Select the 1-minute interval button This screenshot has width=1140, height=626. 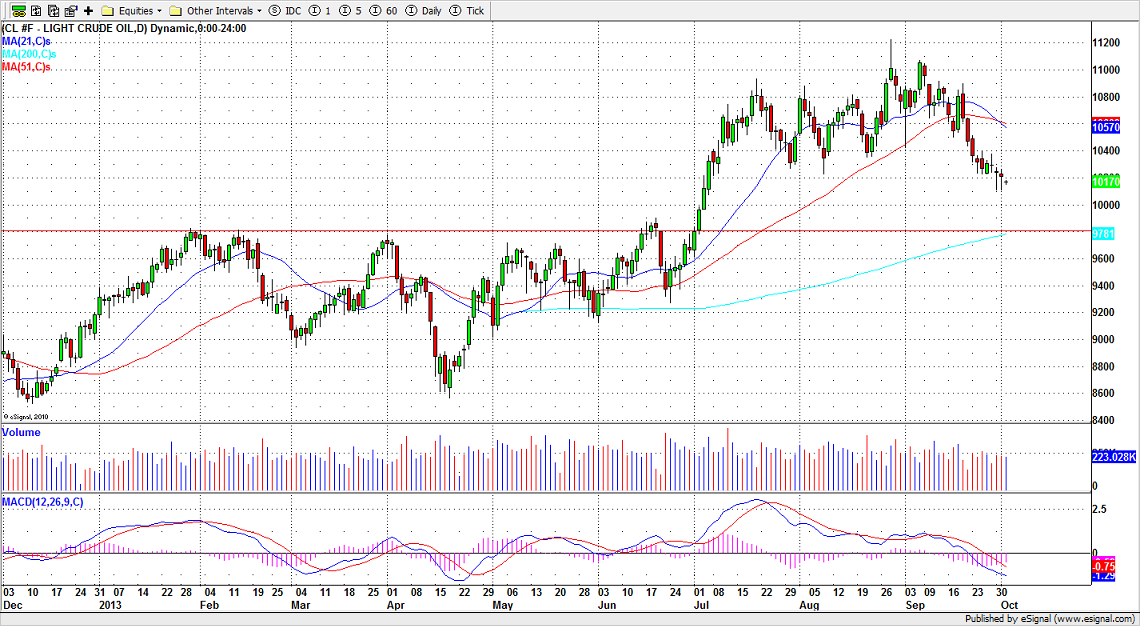(x=321, y=11)
